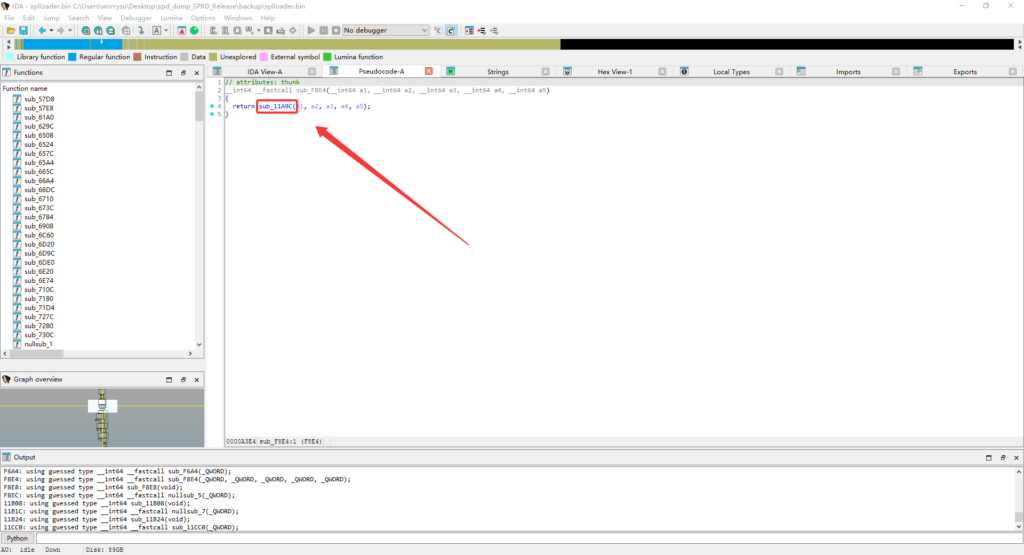Maximize the Output panel
The height and width of the screenshot is (555, 1024).
989,458
